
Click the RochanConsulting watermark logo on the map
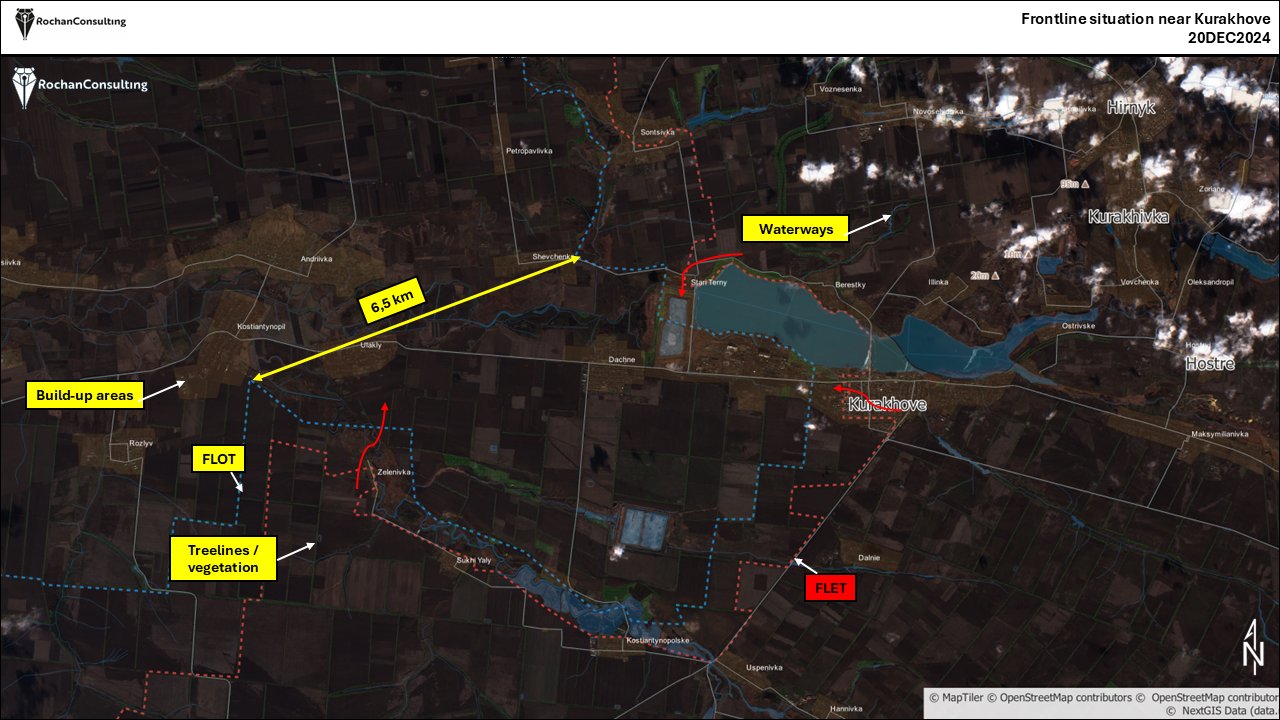pos(80,86)
